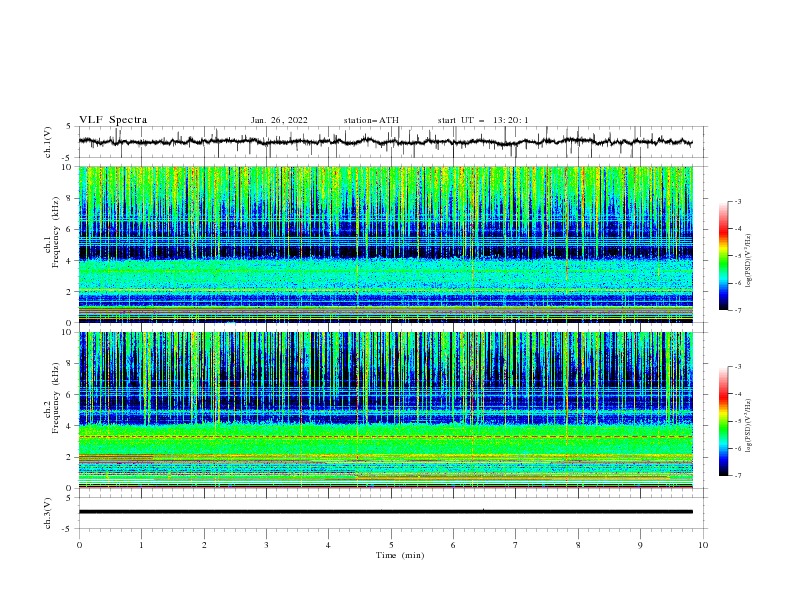Click the '-7' value on ch.2 colorbar
This screenshot has height=612, width=792.
[x=737, y=475]
